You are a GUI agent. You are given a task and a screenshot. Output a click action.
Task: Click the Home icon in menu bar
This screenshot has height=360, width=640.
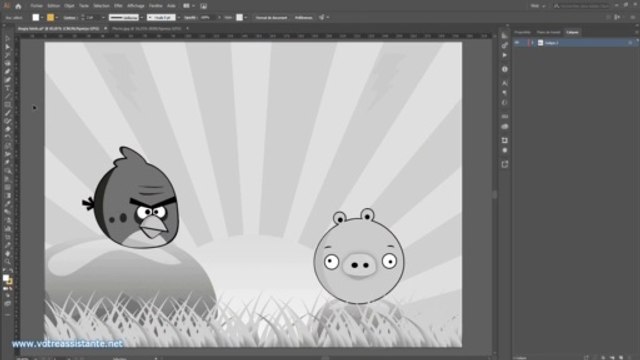(18, 6)
